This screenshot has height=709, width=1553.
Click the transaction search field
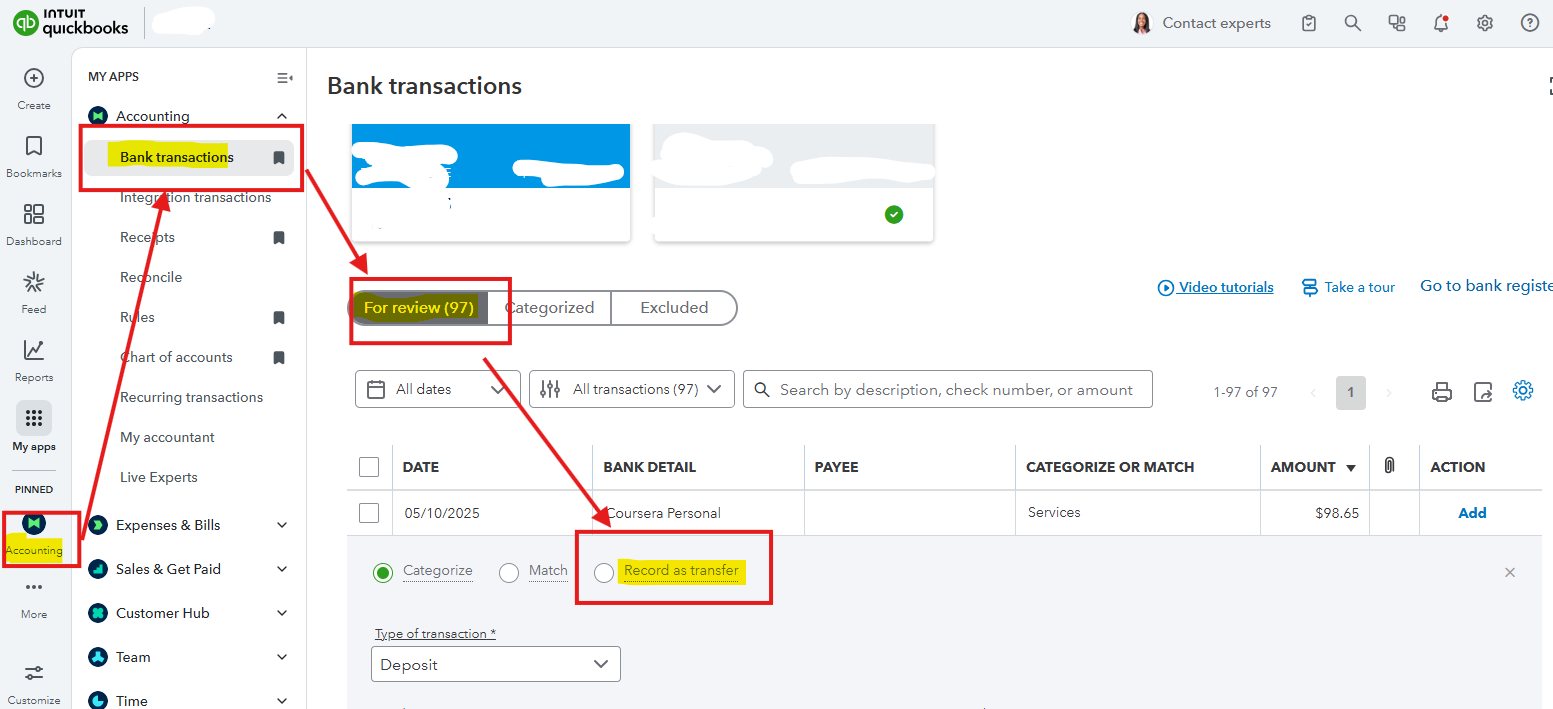[x=948, y=389]
